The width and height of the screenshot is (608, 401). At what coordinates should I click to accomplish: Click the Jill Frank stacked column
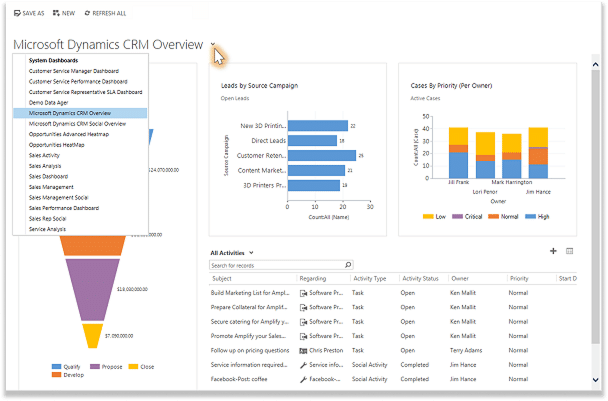coord(458,153)
